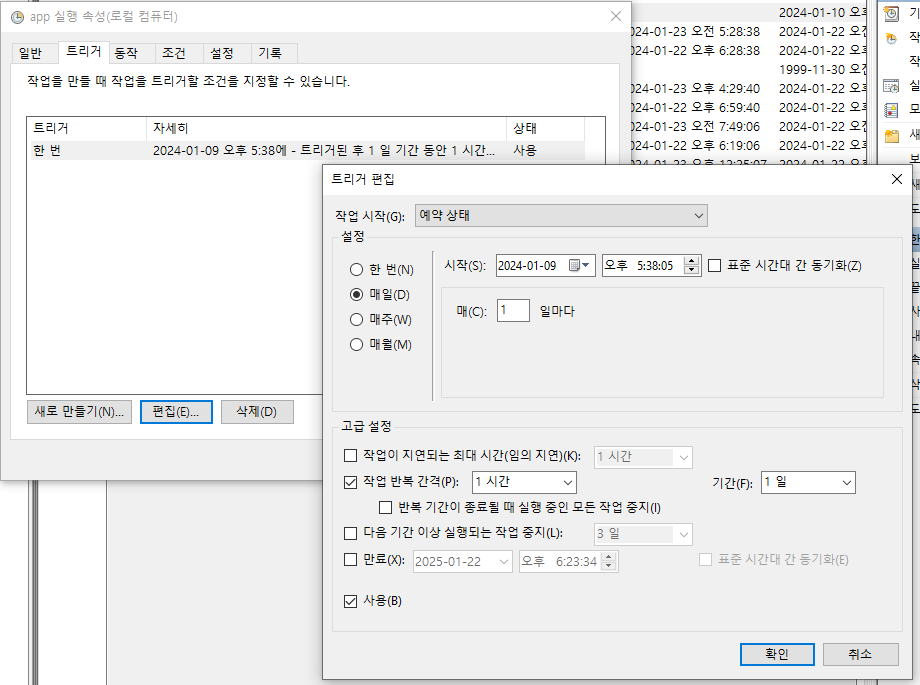The width and height of the screenshot is (920, 685).
Task: Click the 편집(E)... button
Action: [x=176, y=412]
